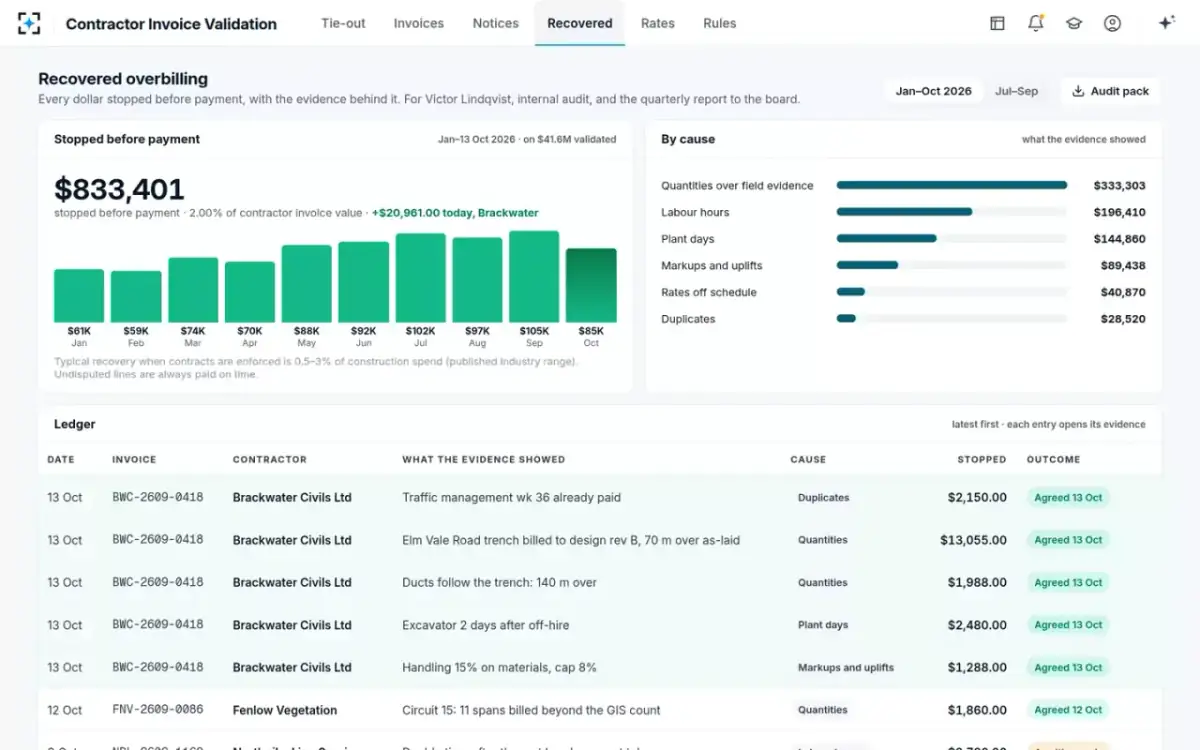This screenshot has width=1200, height=750.
Task: Switch to the Tie-out tab
Action: pyautogui.click(x=343, y=23)
